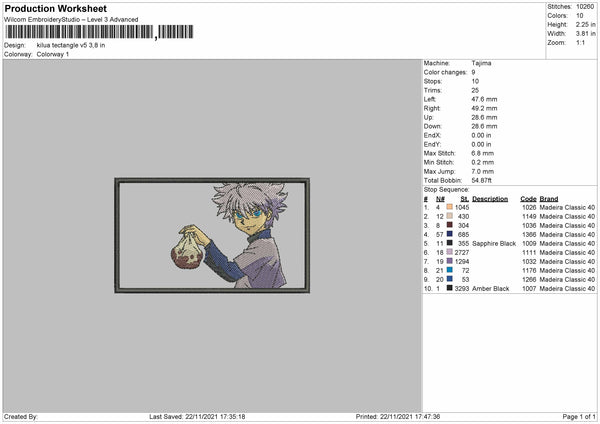This screenshot has width=600, height=424.
Task: Select the navy swatch for code 1366
Action: point(450,234)
